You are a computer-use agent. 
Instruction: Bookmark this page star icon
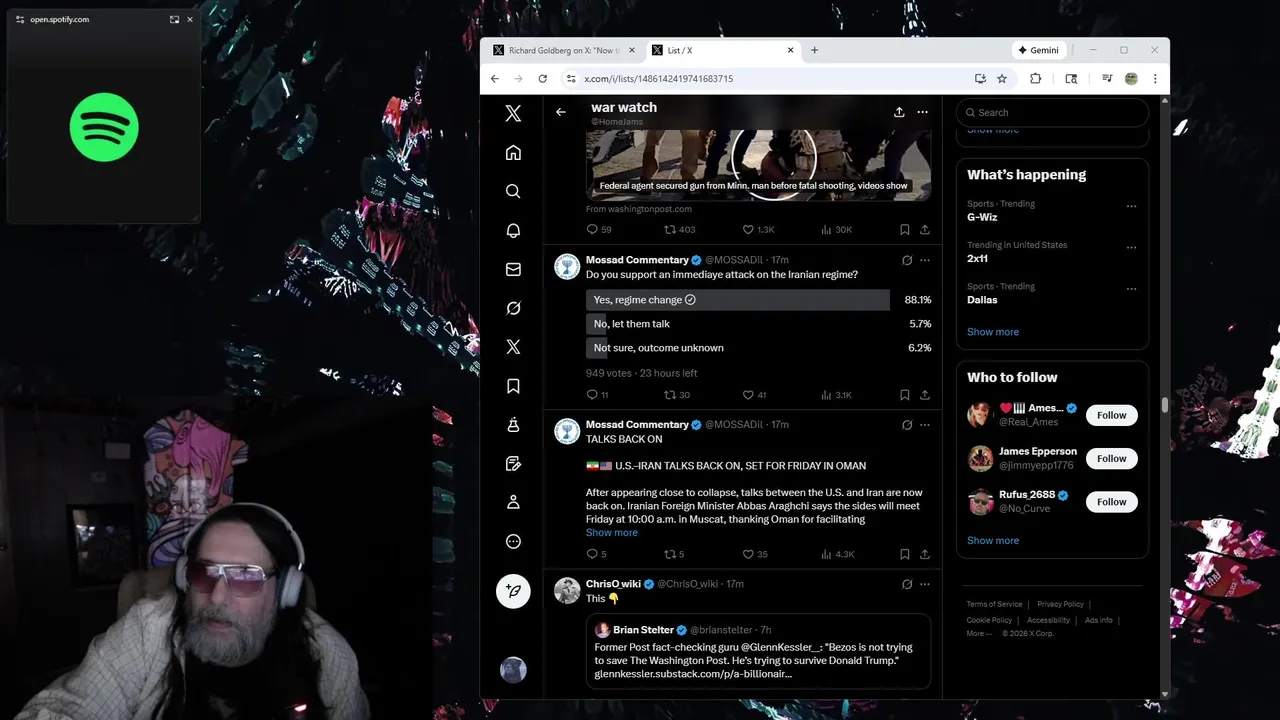click(1001, 78)
